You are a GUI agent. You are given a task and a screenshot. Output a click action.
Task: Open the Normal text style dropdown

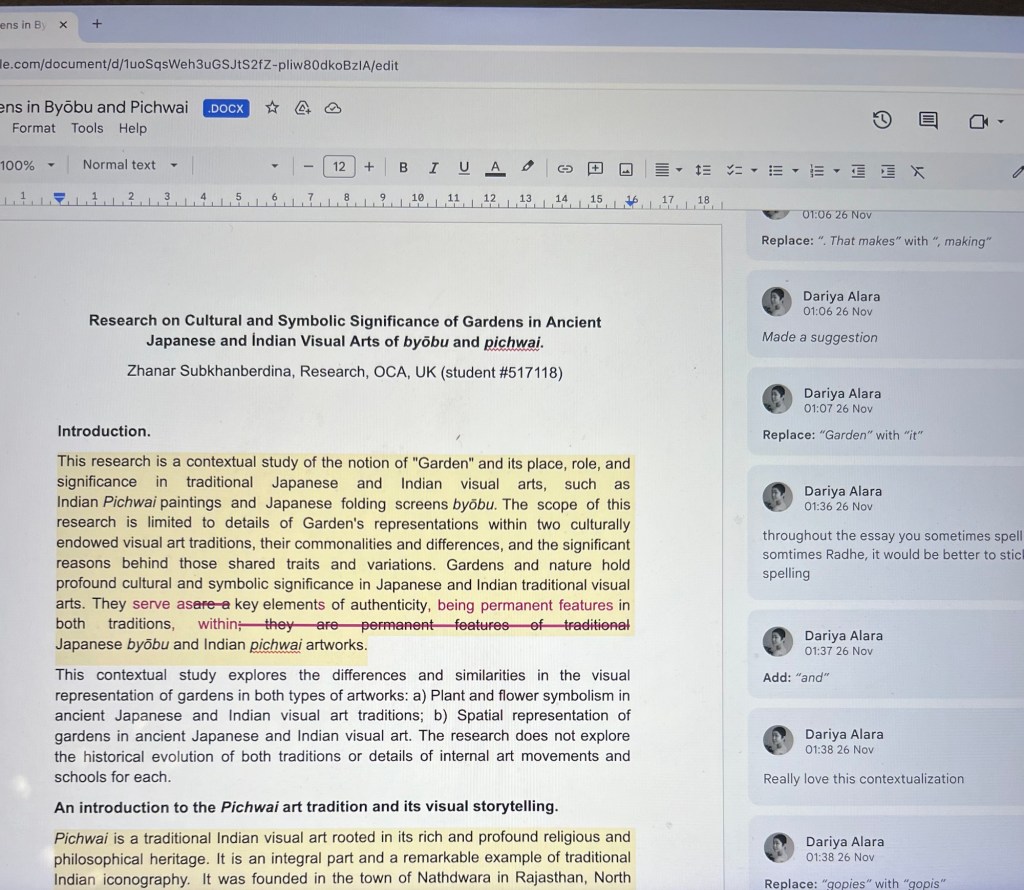pos(129,165)
